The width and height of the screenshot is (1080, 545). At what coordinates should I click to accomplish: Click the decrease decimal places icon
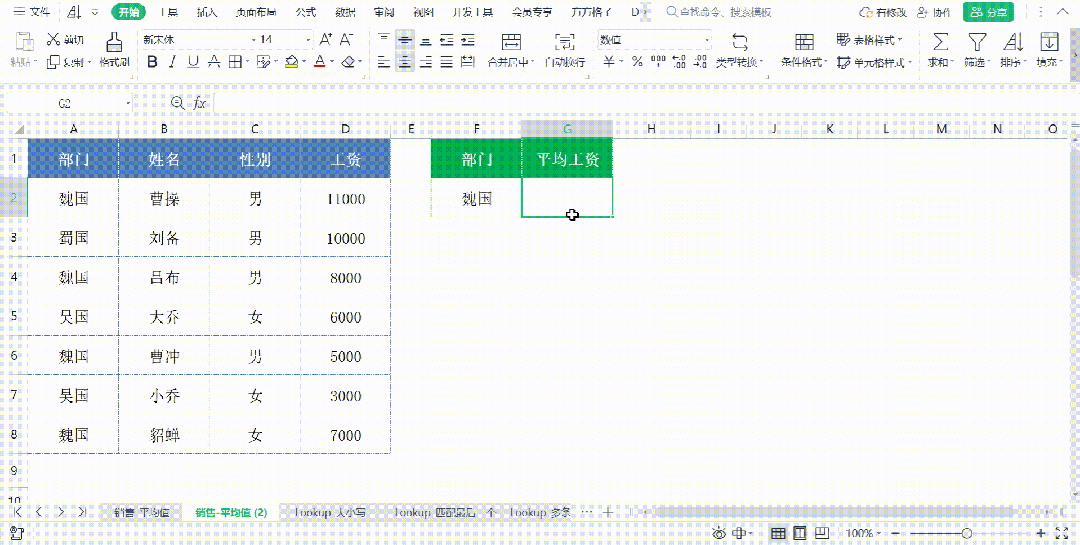tap(700, 62)
